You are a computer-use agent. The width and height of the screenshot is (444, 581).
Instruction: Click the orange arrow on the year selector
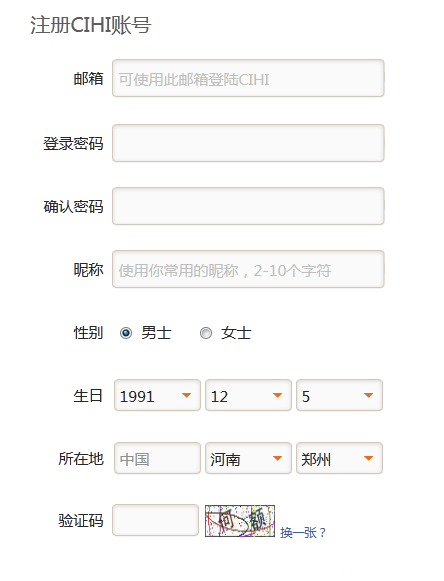click(186, 395)
